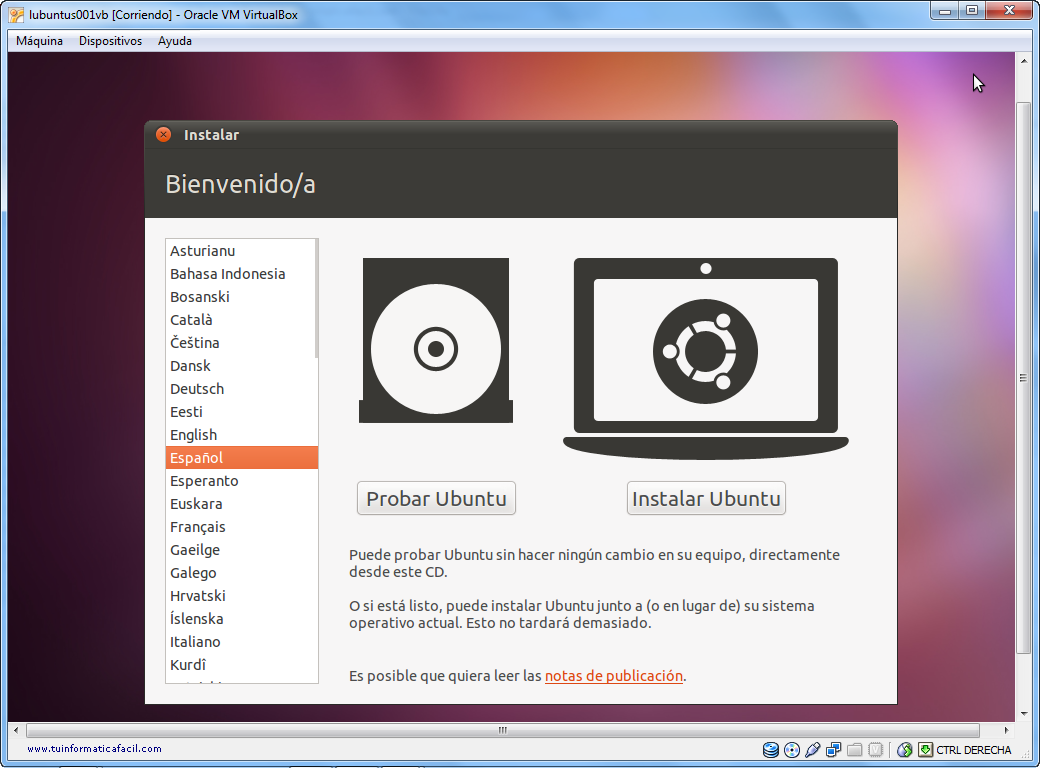Click the virtualization chip status icon
The image size is (1040, 768).
click(x=876, y=750)
